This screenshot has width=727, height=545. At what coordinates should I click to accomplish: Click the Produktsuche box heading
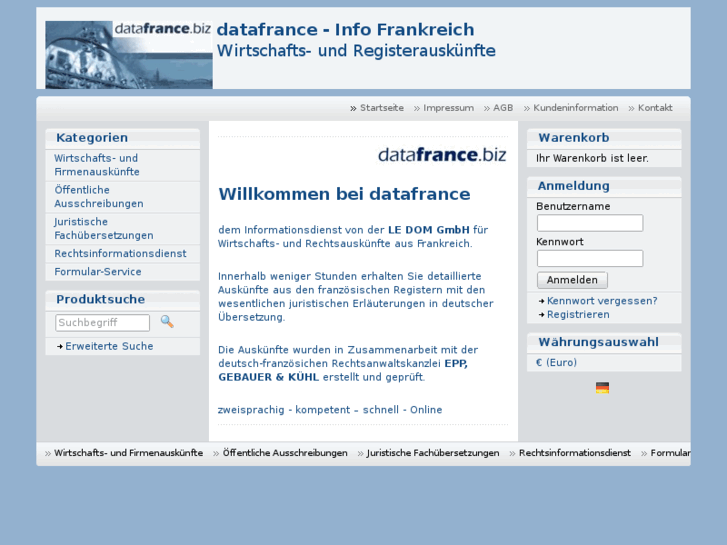pyautogui.click(x=101, y=299)
